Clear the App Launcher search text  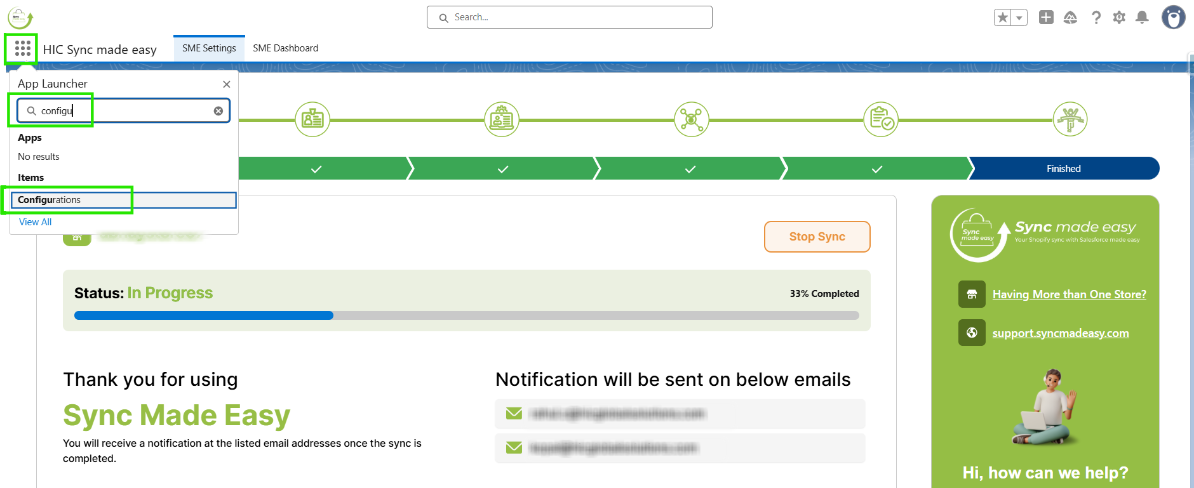218,111
